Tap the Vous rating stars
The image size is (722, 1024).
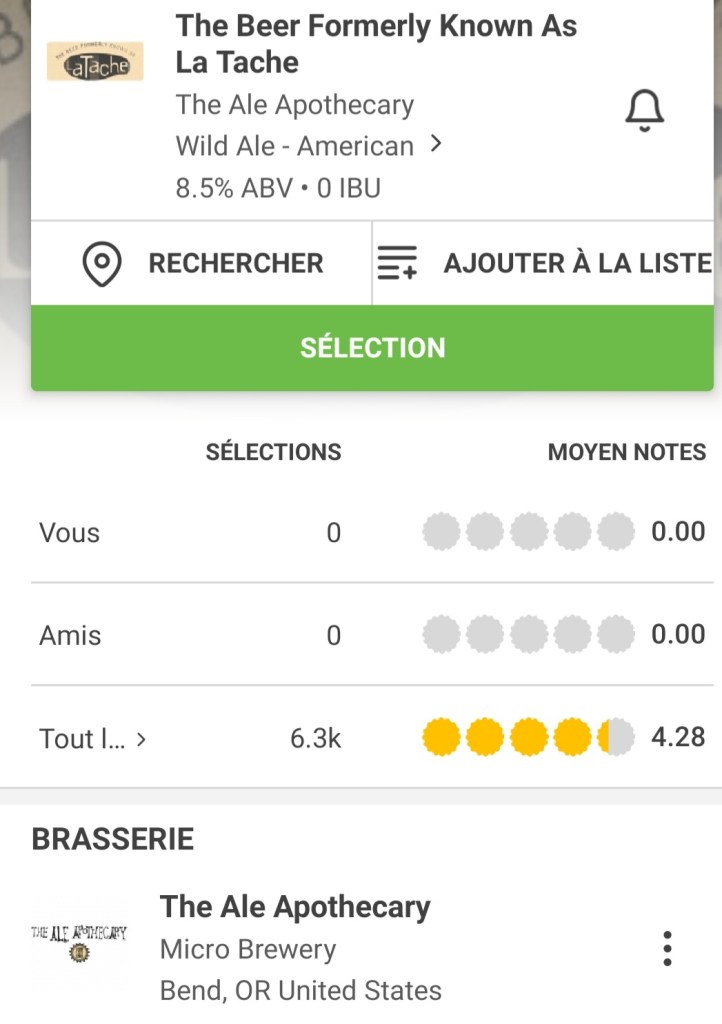coord(528,532)
